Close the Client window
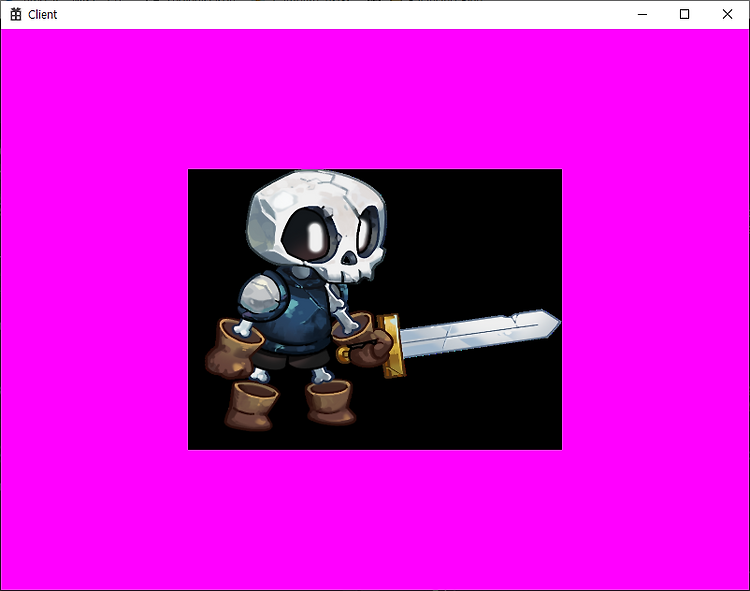Screen dimensions: 750x591 point(727,14)
